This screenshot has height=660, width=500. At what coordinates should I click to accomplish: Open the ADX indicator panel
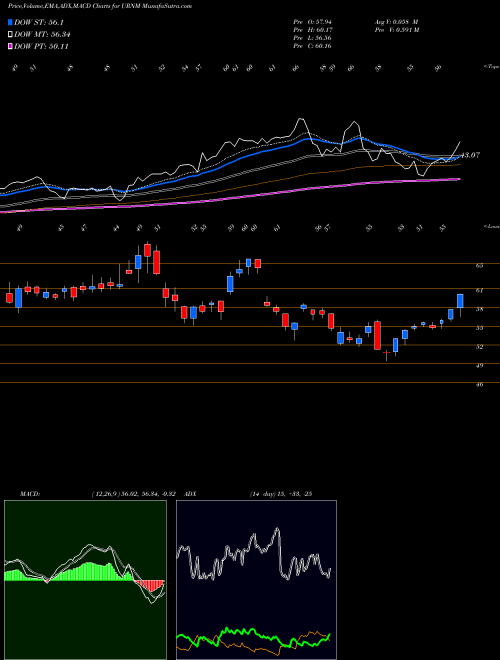[x=256, y=580]
